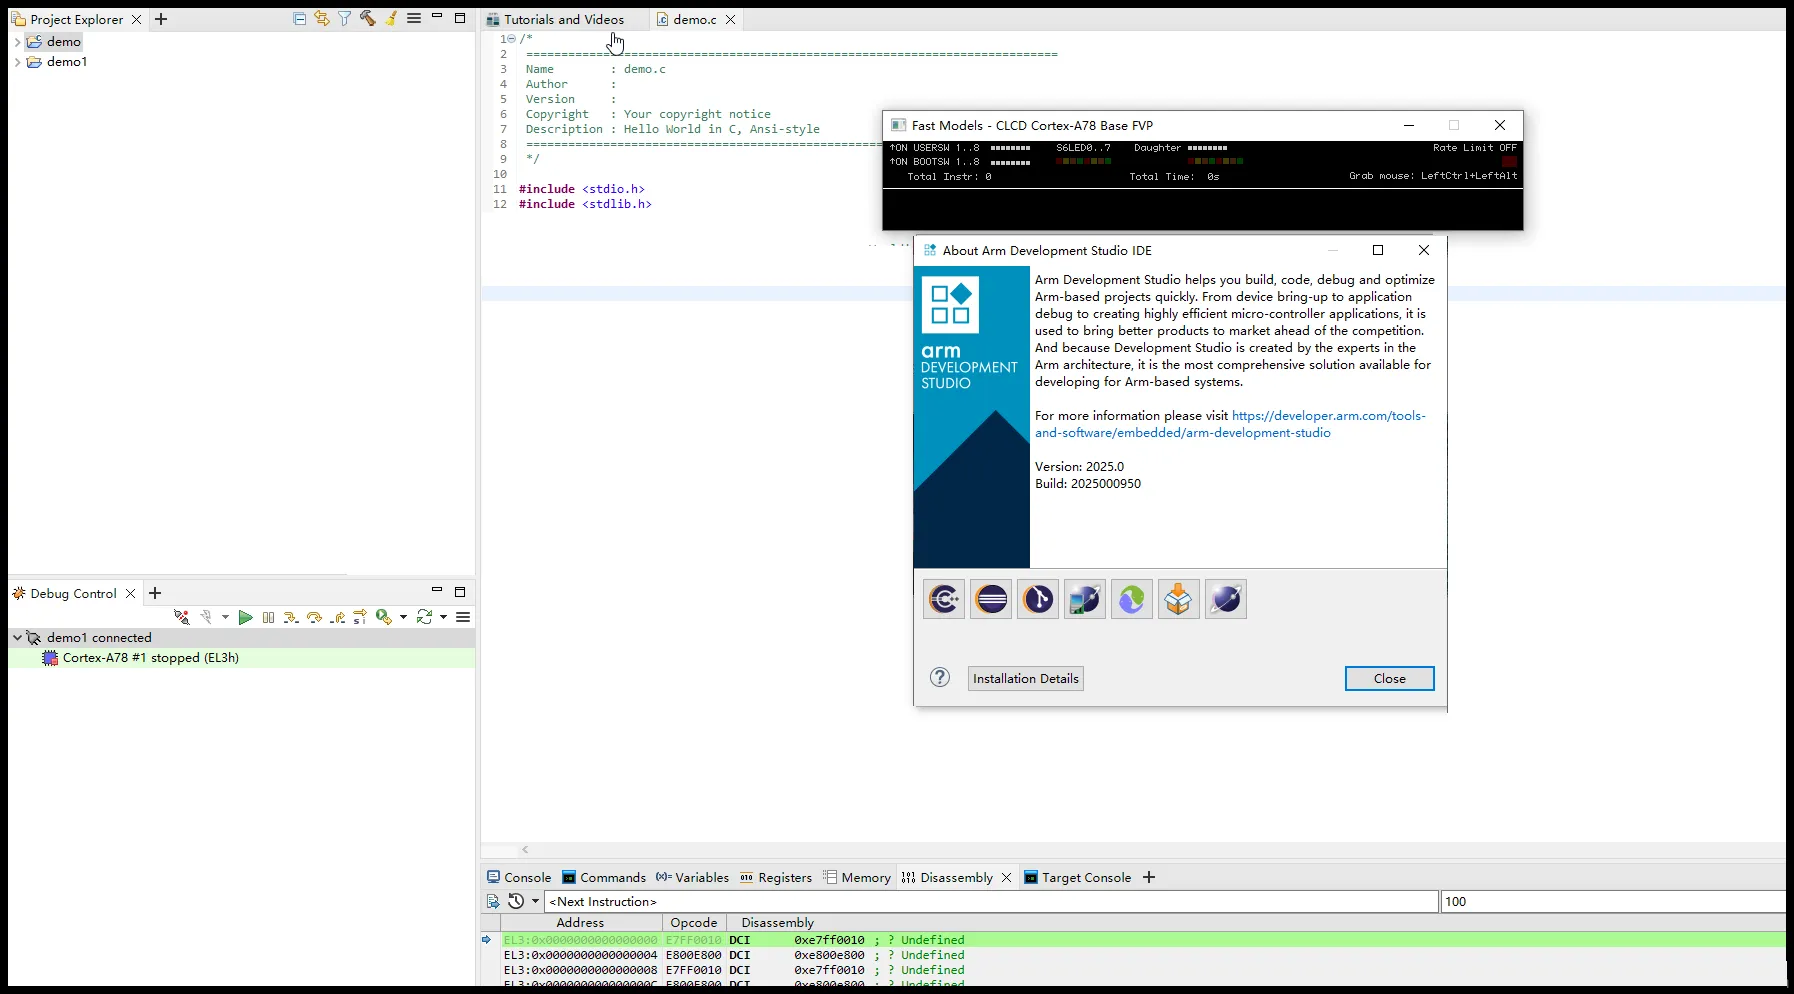
Task: Toggle BOOTSW 1..8 switches in FVP window
Action: point(1010,162)
